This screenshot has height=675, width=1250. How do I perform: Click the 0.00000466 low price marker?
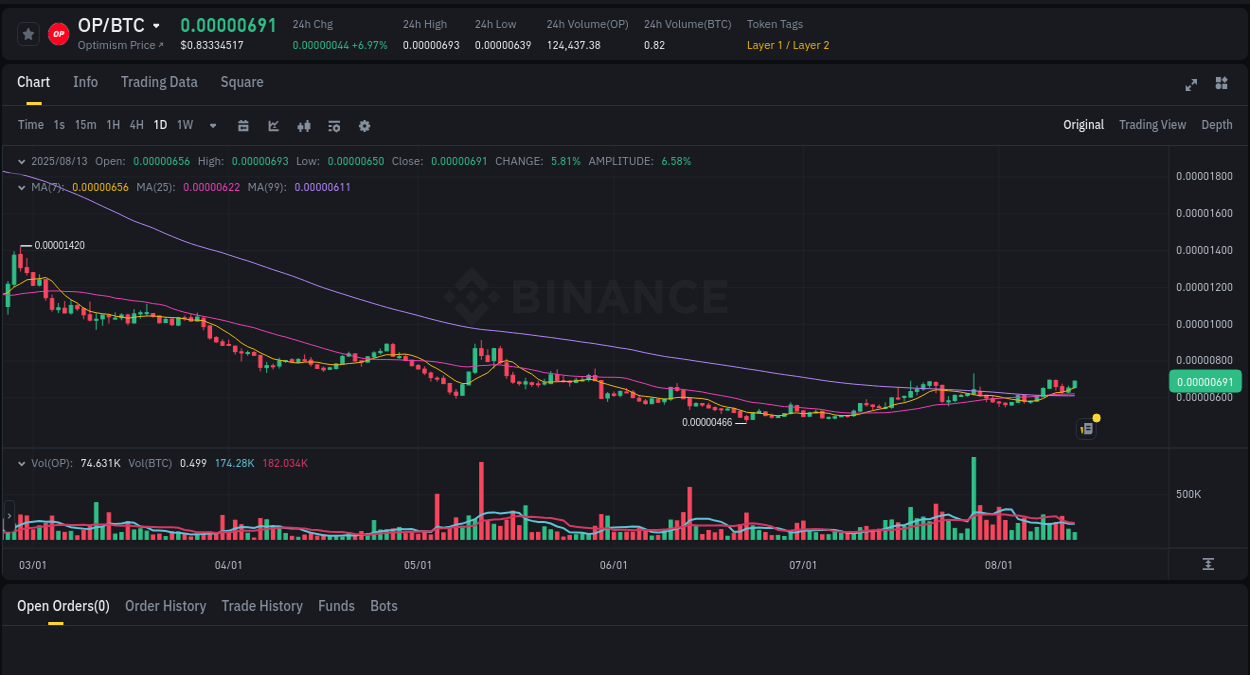[x=707, y=422]
